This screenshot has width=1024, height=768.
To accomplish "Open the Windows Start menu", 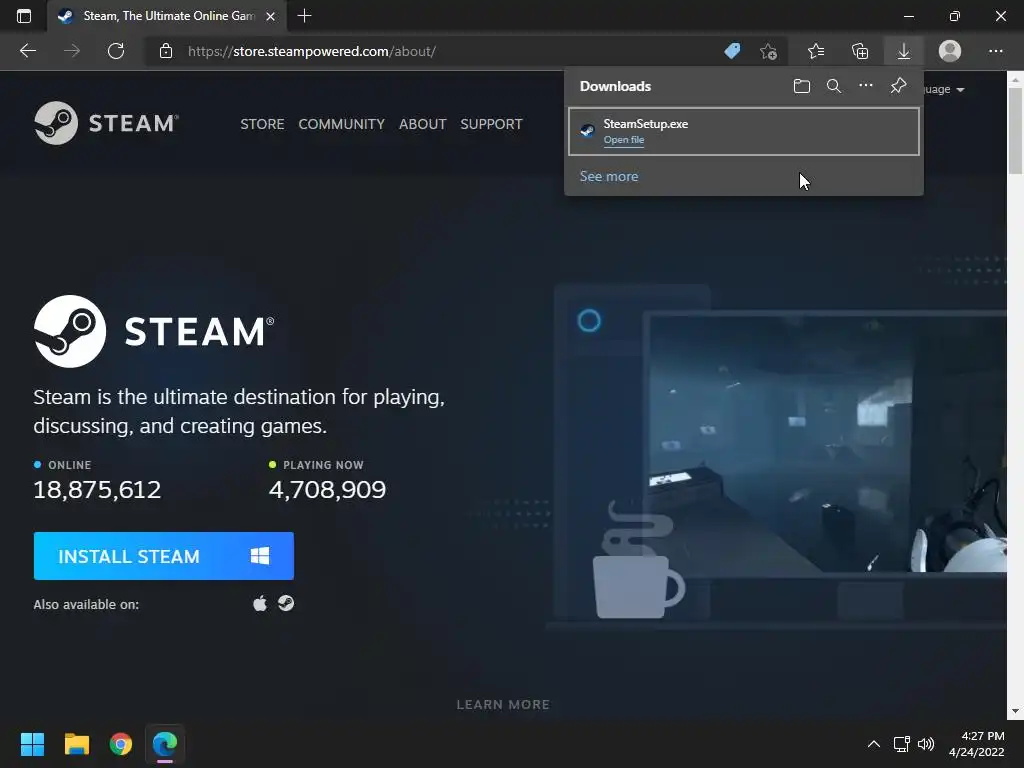I will coord(32,744).
